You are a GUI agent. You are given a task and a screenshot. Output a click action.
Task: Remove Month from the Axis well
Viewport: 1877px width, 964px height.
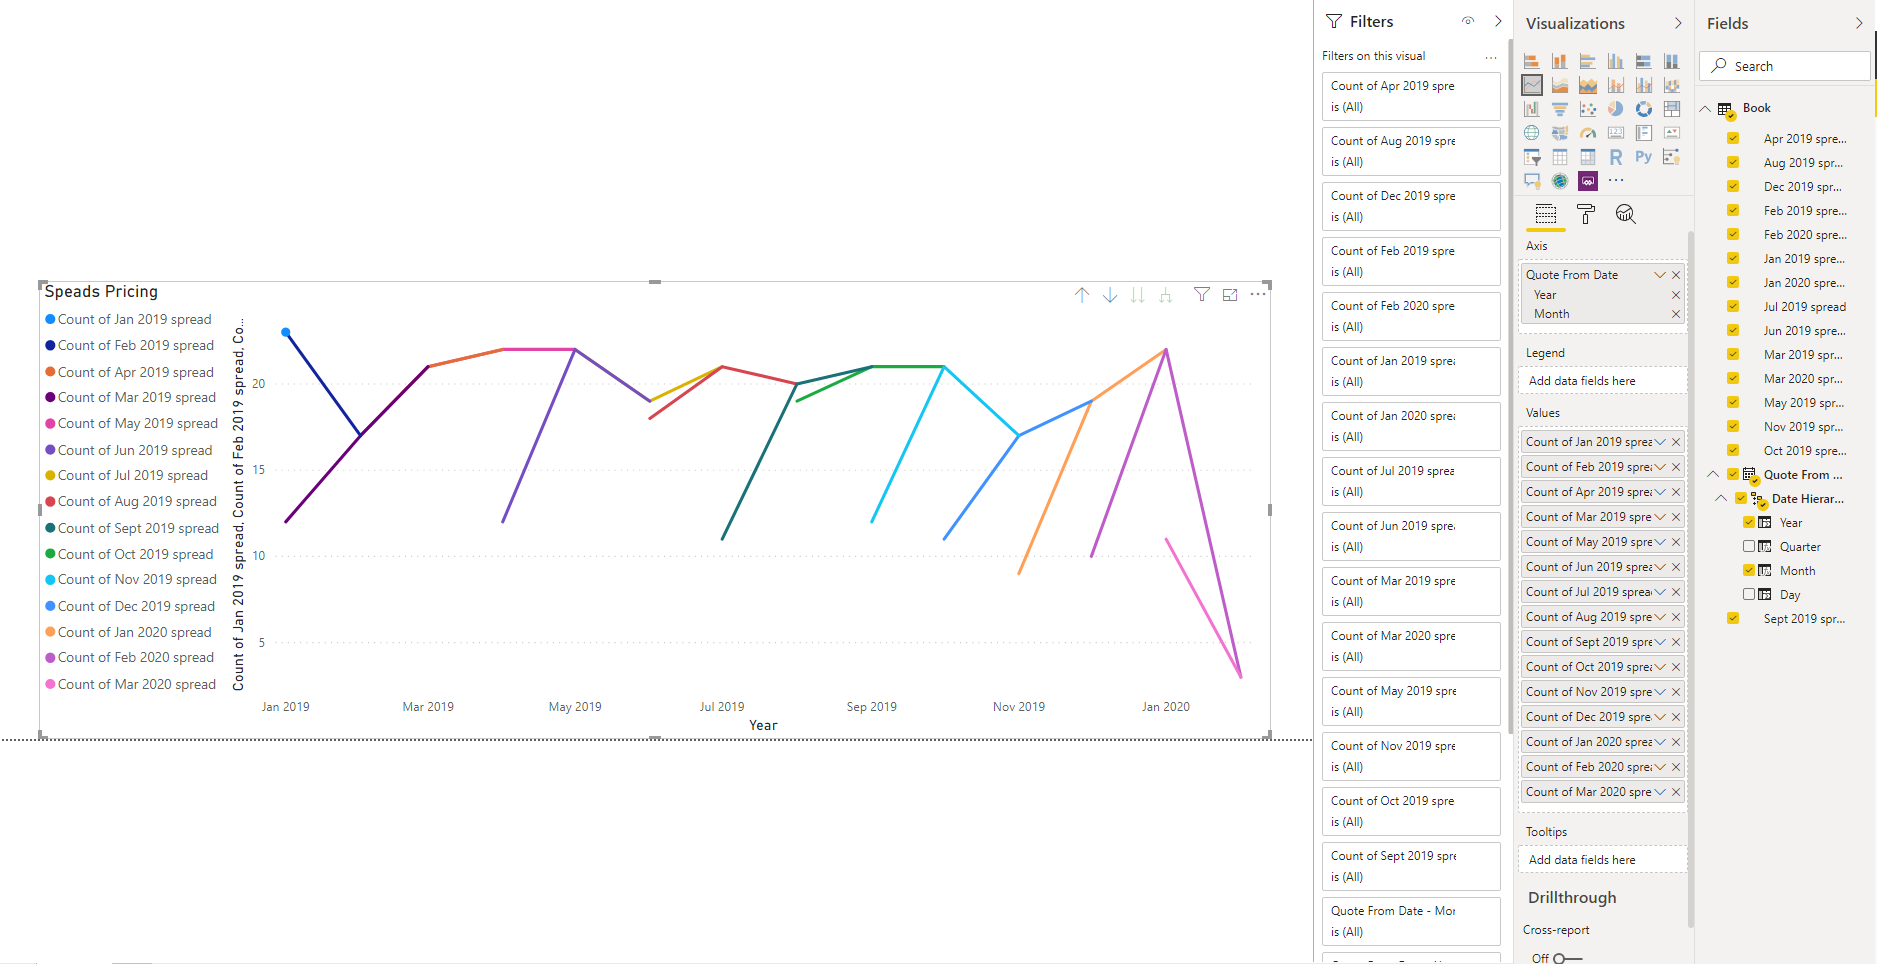1676,314
